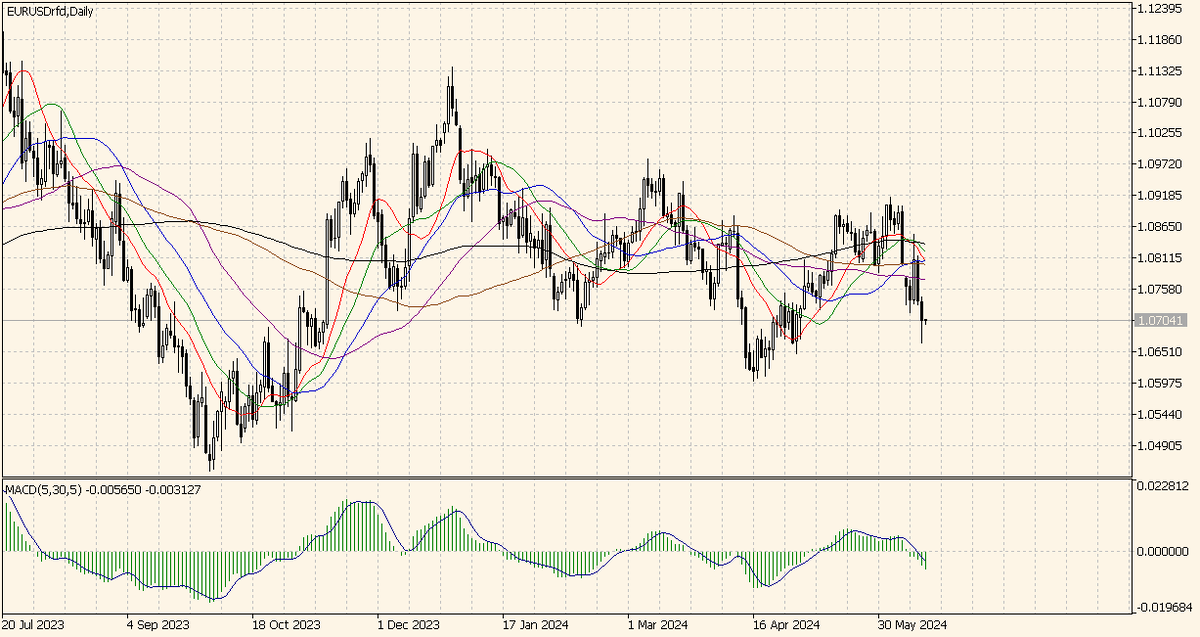Click price label 1.10790

click(x=1161, y=101)
